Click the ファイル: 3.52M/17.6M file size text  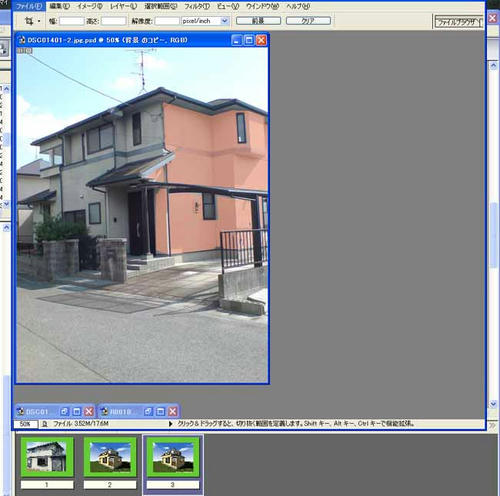81,424
